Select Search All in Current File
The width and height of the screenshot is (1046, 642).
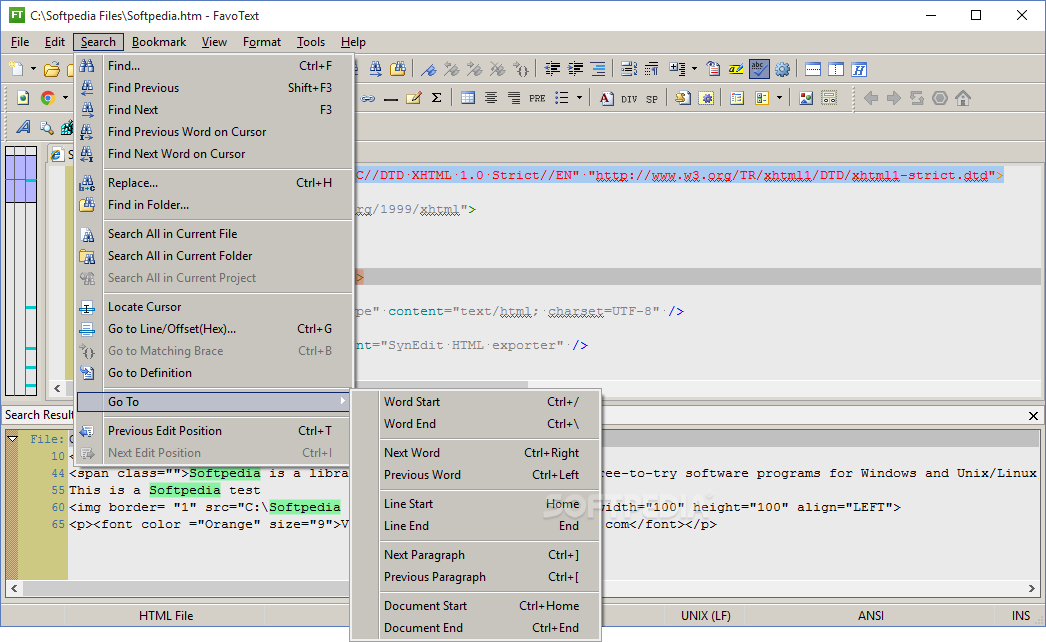[214, 234]
